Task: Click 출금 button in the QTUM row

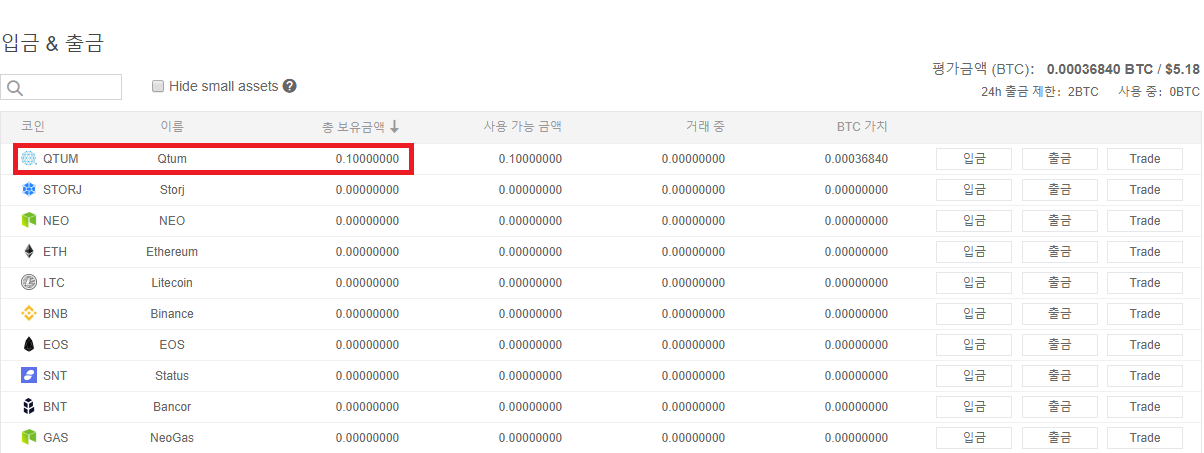Action: coord(1060,159)
